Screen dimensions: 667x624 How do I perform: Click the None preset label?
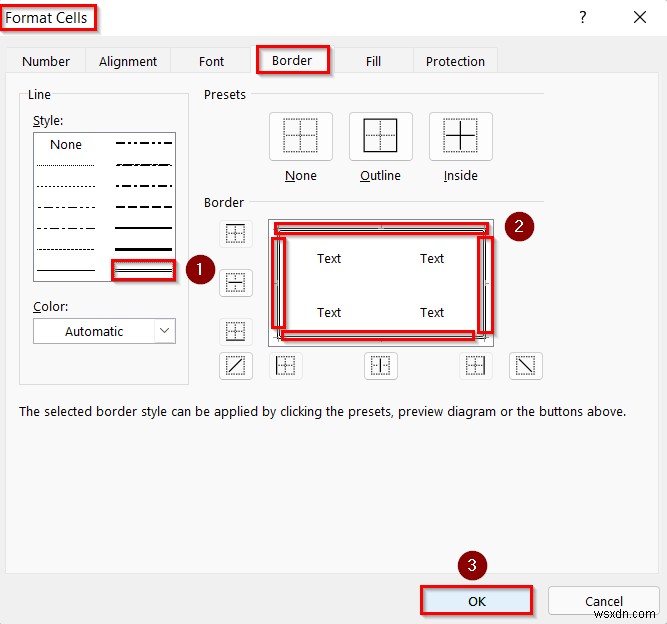(301, 176)
